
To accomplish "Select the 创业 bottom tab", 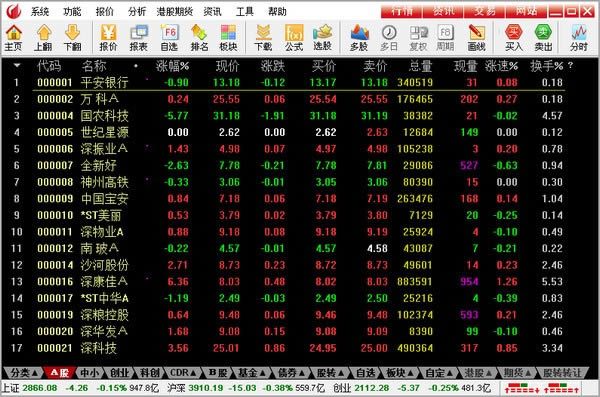I will tap(119, 372).
